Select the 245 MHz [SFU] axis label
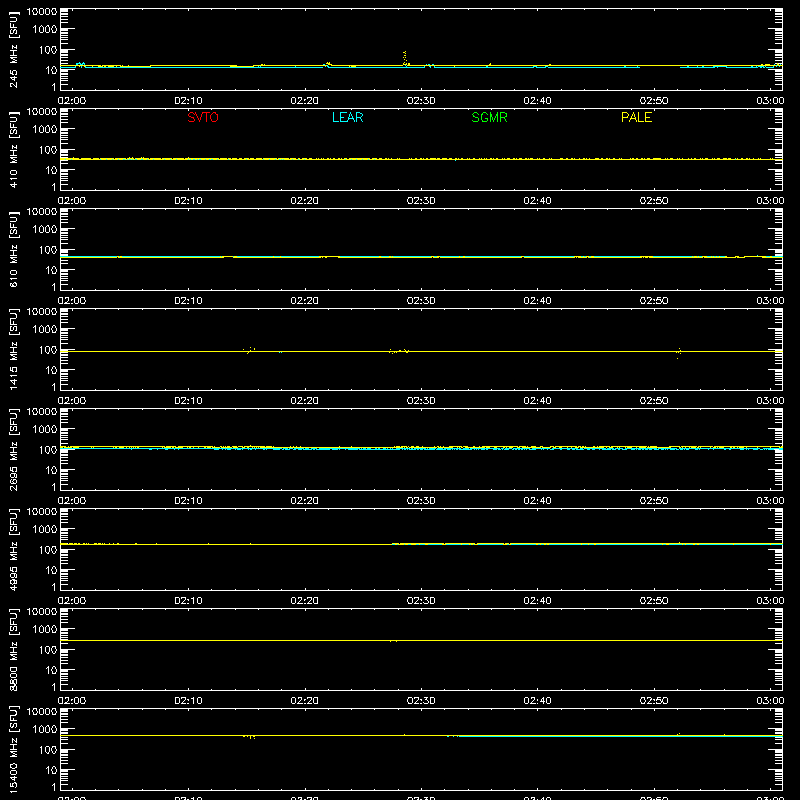 point(13,49)
